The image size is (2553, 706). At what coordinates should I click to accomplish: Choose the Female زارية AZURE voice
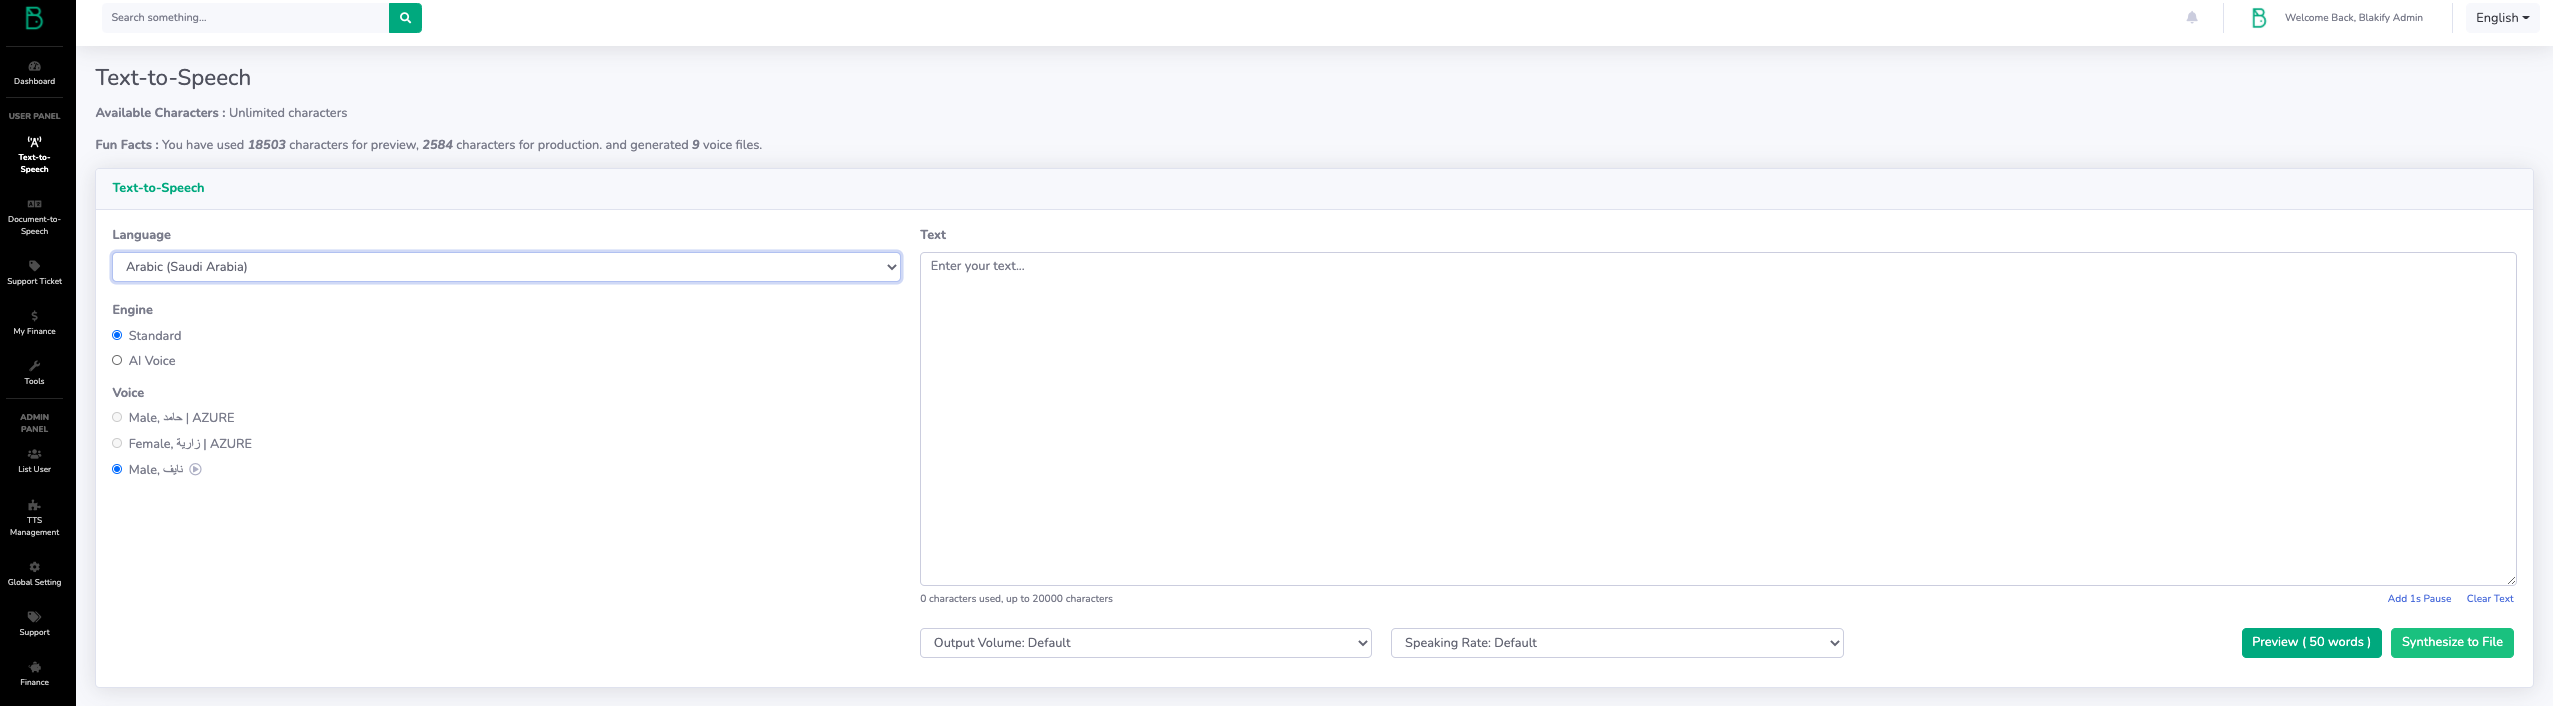117,443
